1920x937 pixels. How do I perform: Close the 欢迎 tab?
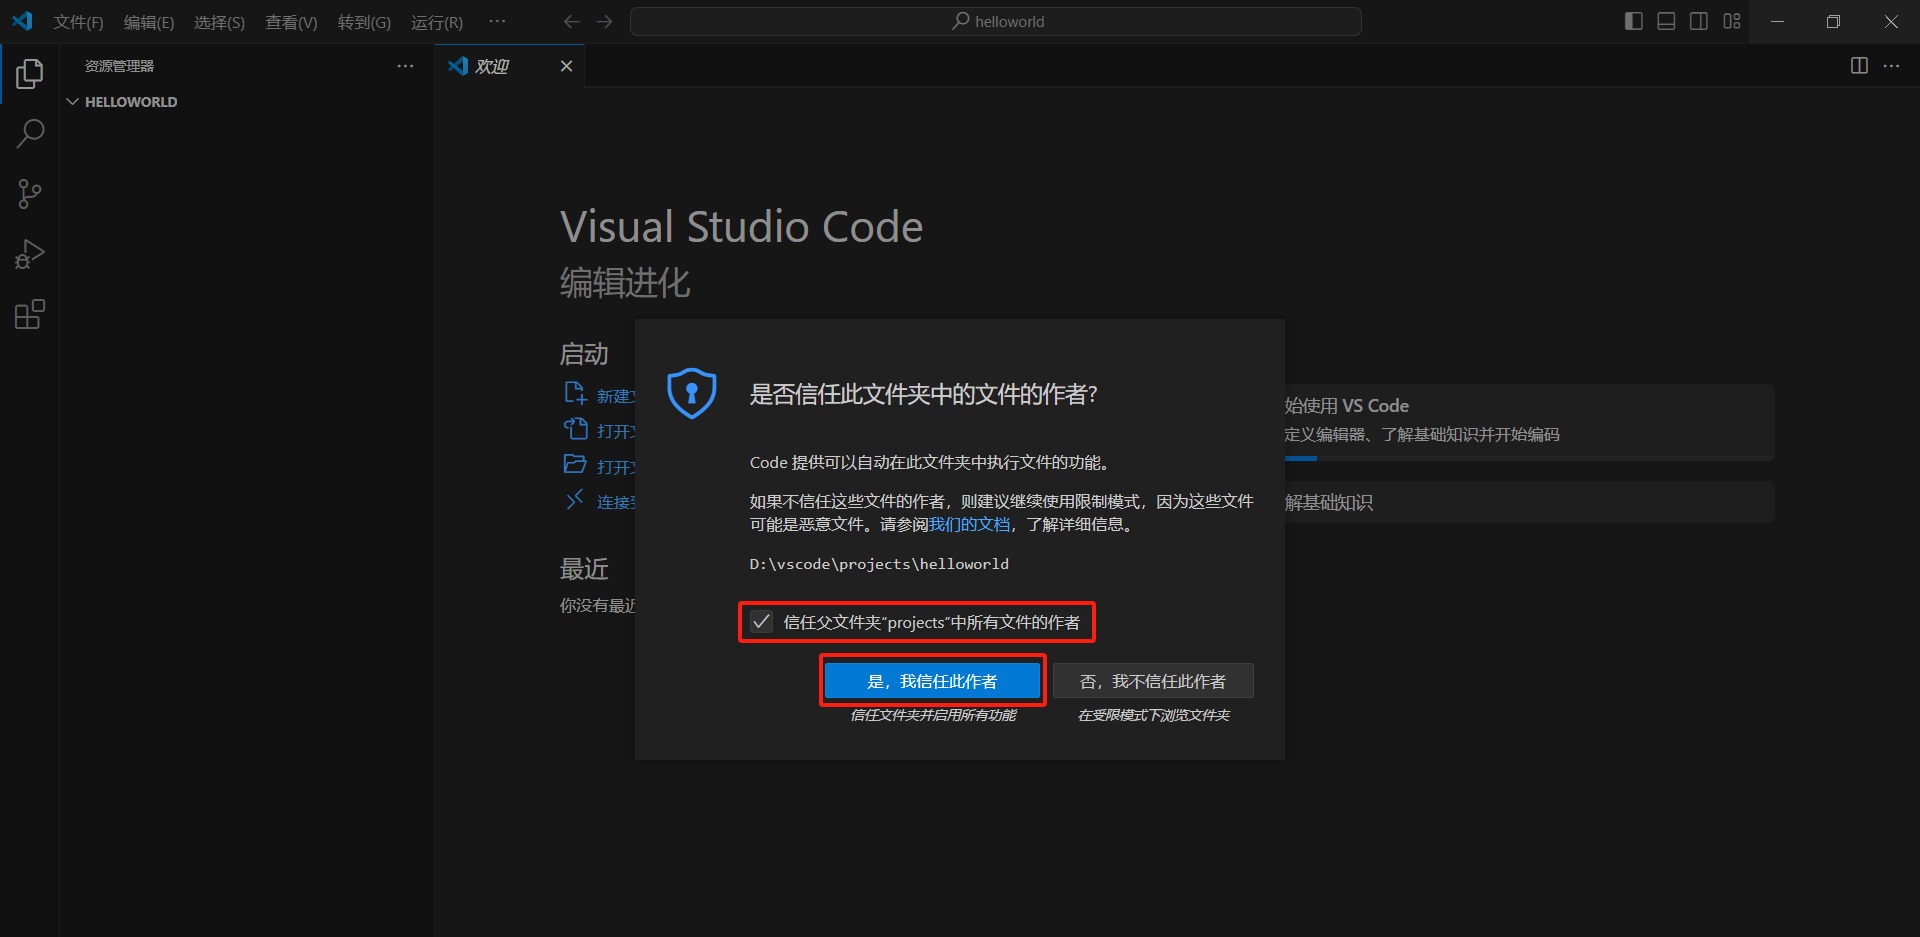pos(566,66)
